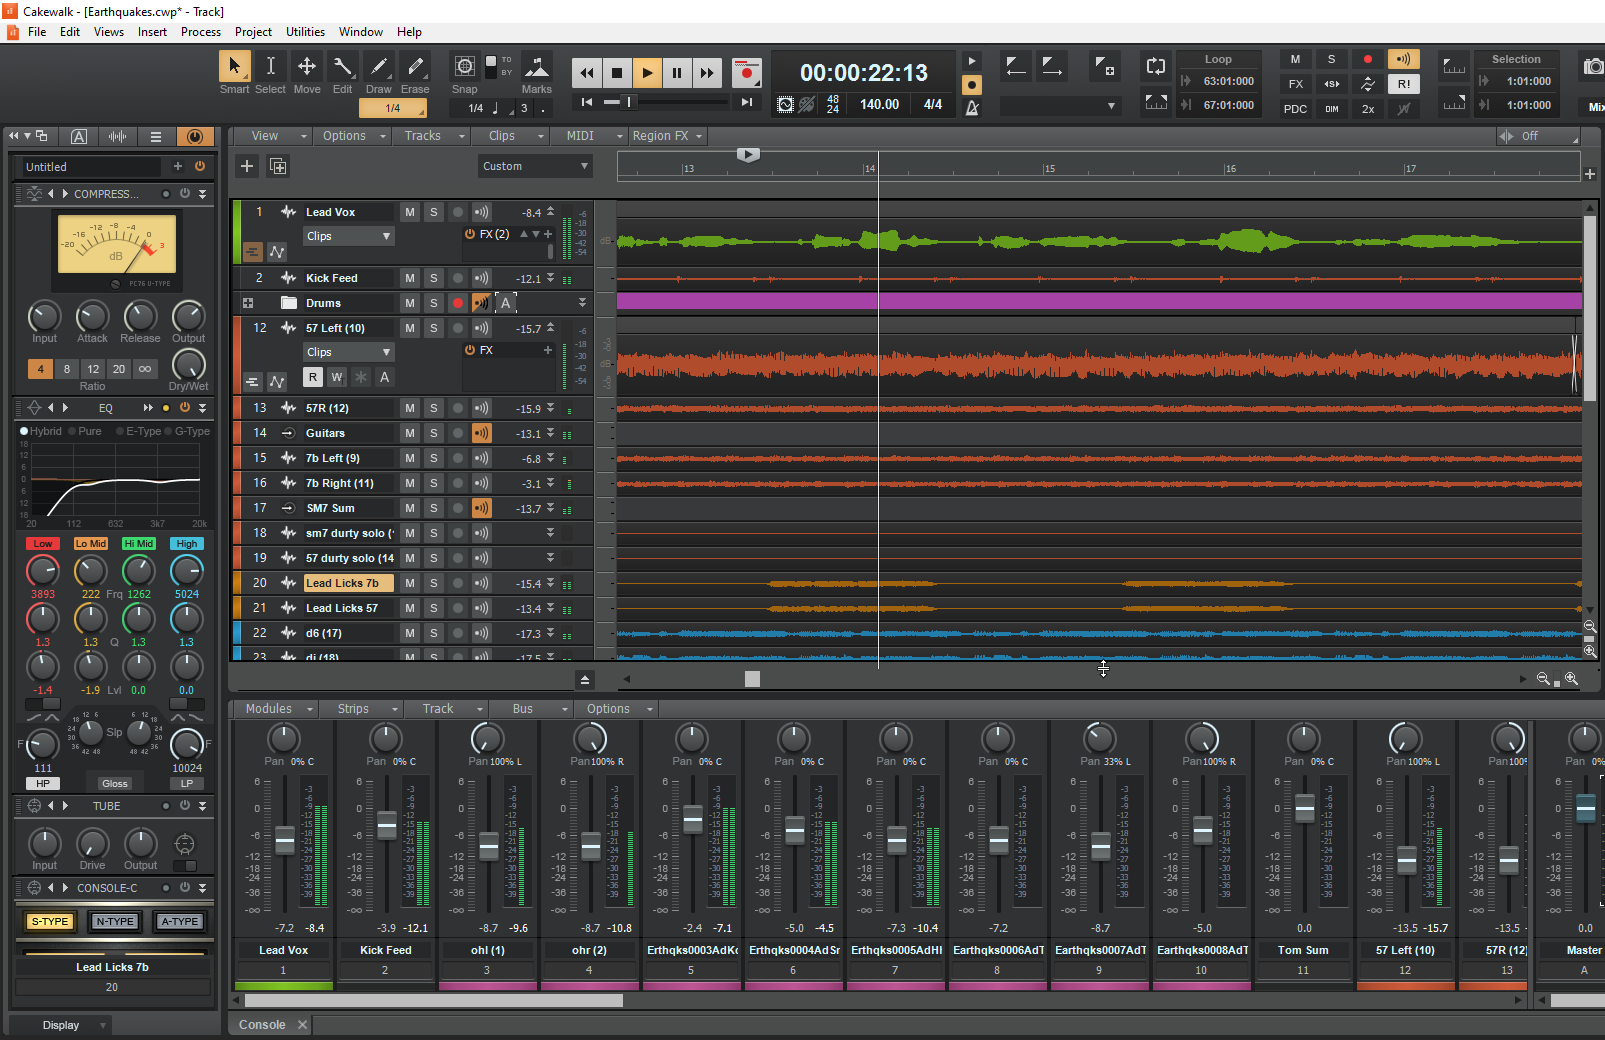Pick the Edit tool
The image size is (1605, 1040).
343,66
